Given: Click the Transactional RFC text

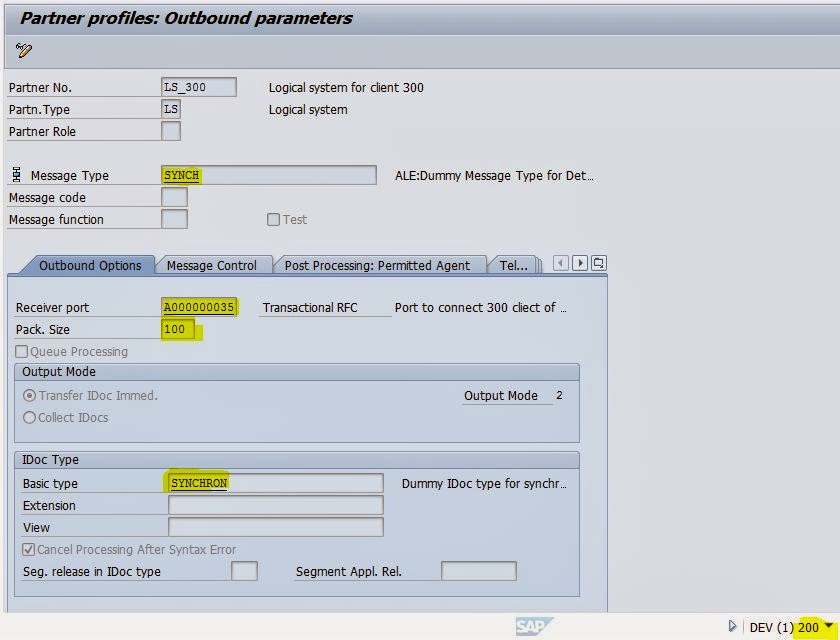Looking at the screenshot, I should pos(310,307).
